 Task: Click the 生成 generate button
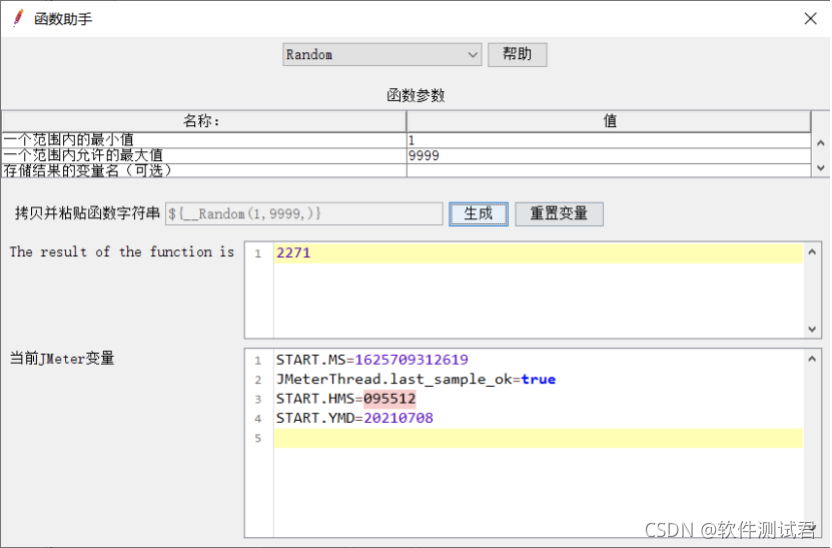479,214
